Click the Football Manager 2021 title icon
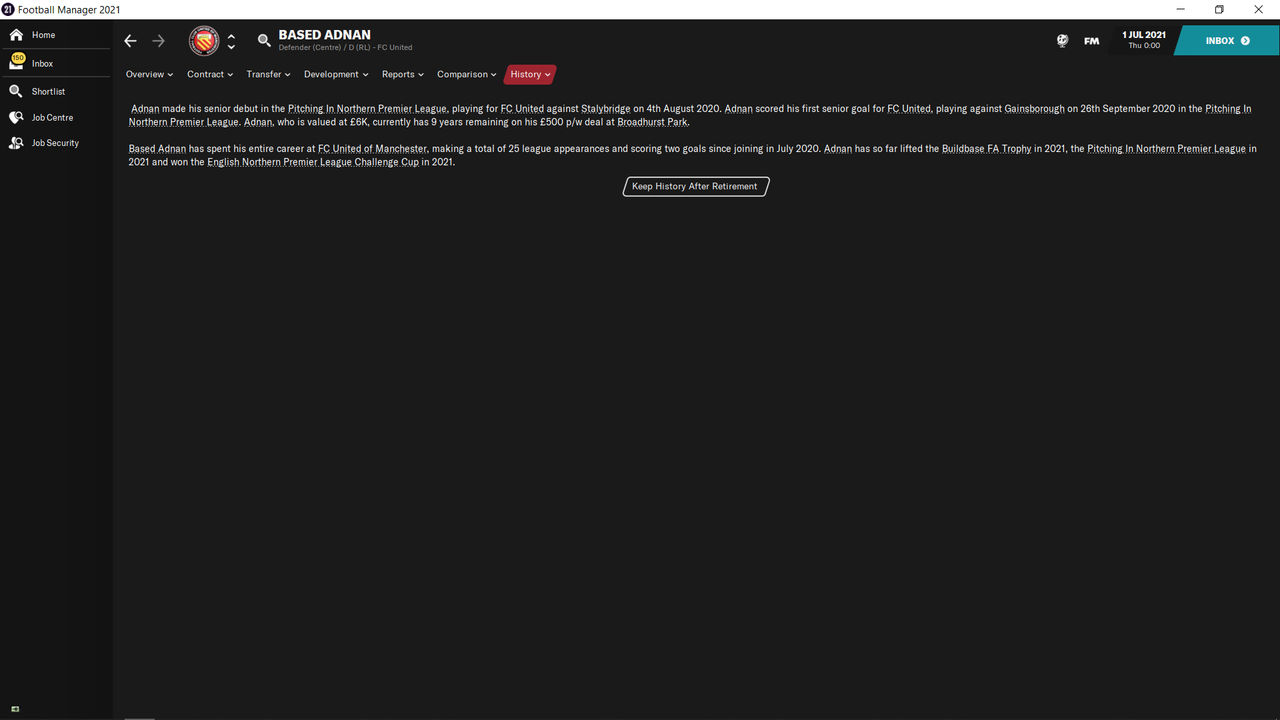This screenshot has height=720, width=1280. click(8, 9)
